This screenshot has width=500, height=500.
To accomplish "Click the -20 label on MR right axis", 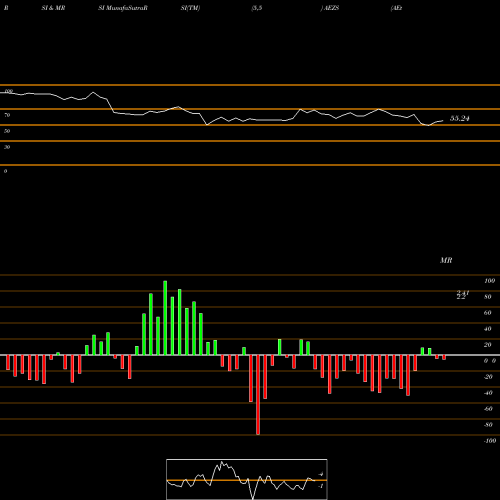I will [488, 377].
